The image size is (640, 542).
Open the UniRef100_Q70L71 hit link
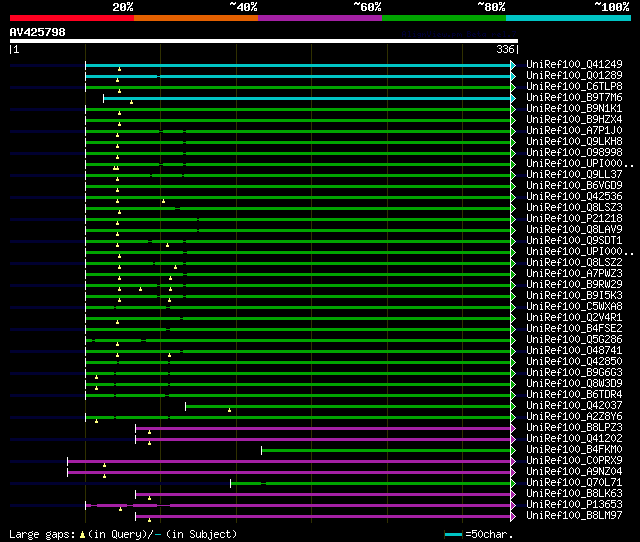click(573, 483)
